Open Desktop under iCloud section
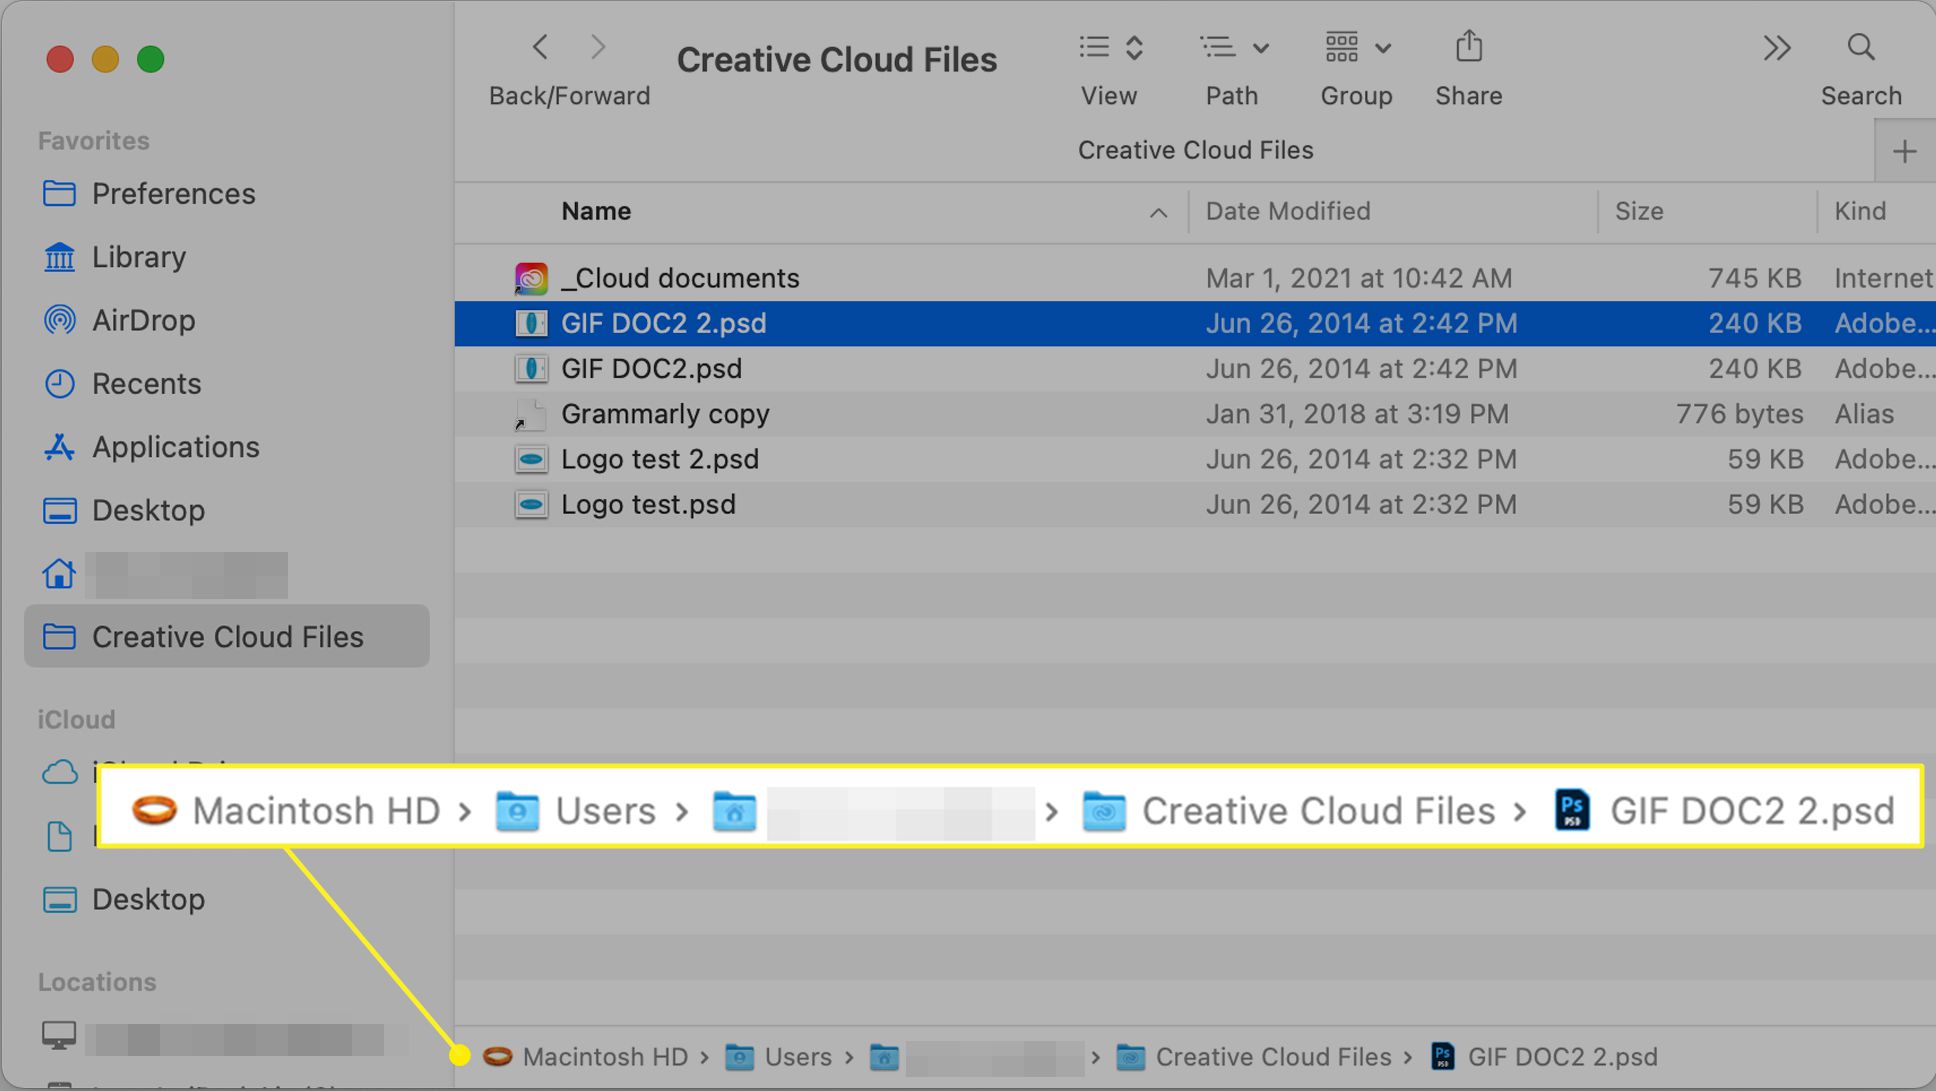Screen dimensions: 1936x1091 (x=148, y=899)
